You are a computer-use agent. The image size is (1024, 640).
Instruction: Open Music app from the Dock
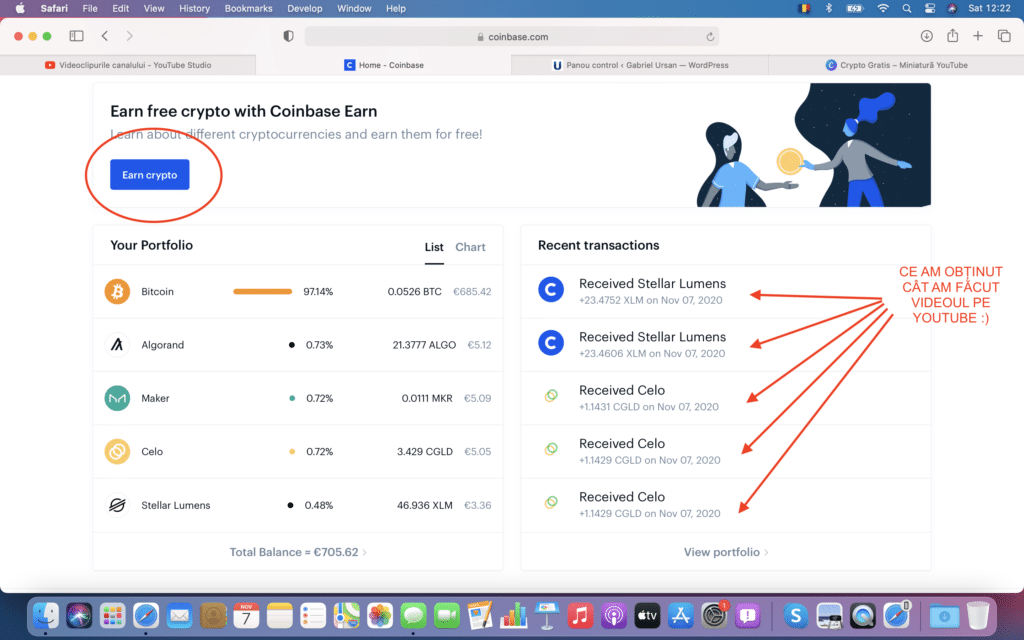point(580,615)
